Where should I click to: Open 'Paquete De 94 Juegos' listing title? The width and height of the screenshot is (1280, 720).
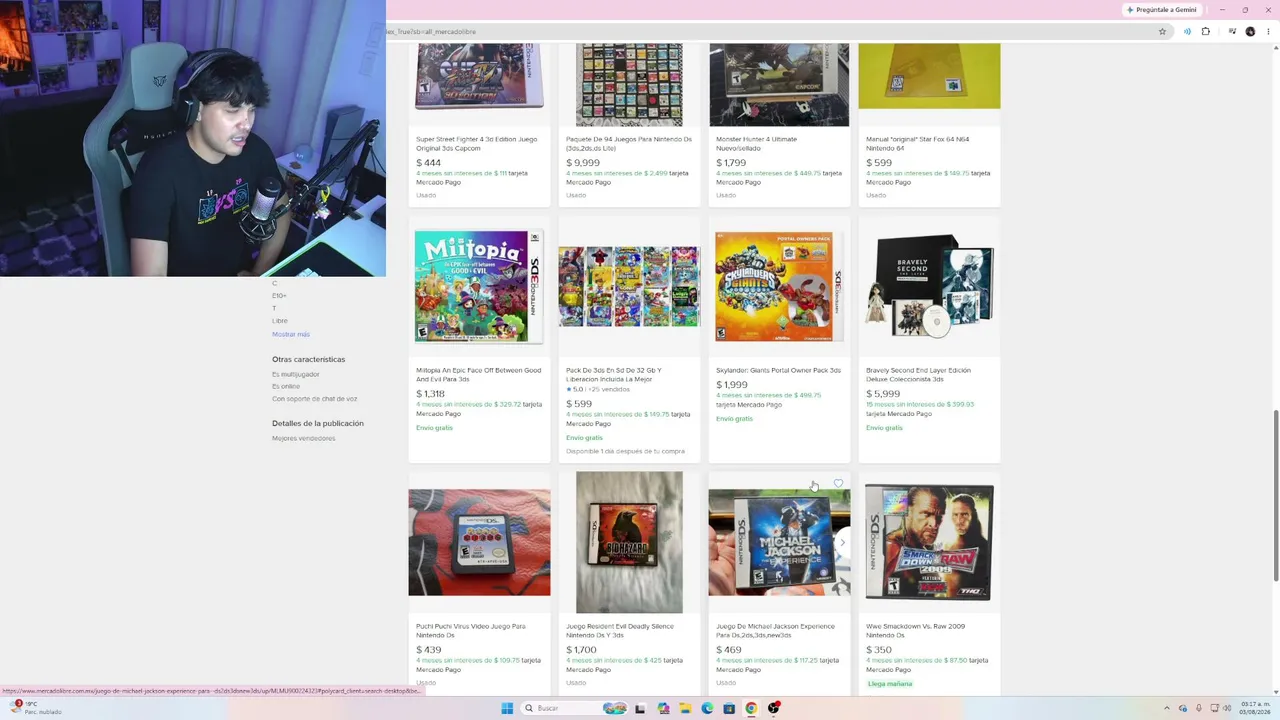click(x=628, y=144)
